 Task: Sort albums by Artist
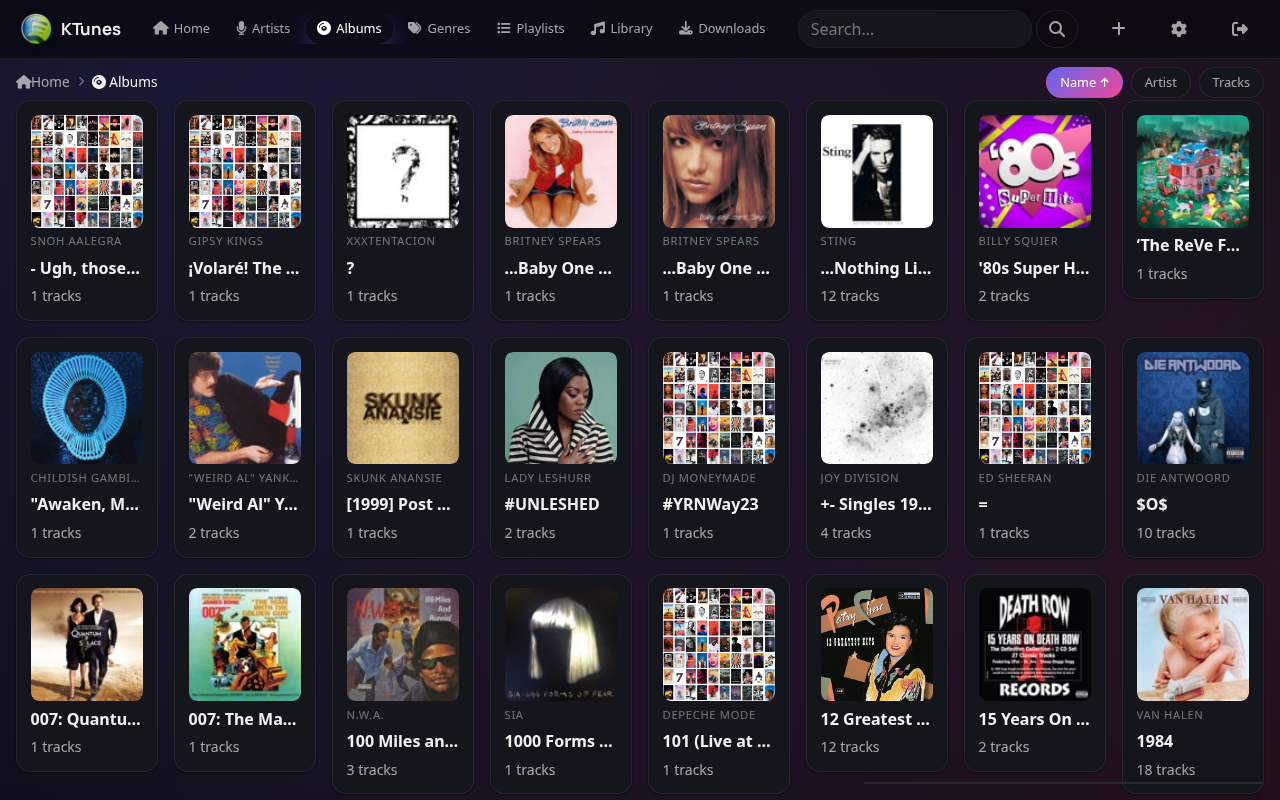tap(1161, 82)
